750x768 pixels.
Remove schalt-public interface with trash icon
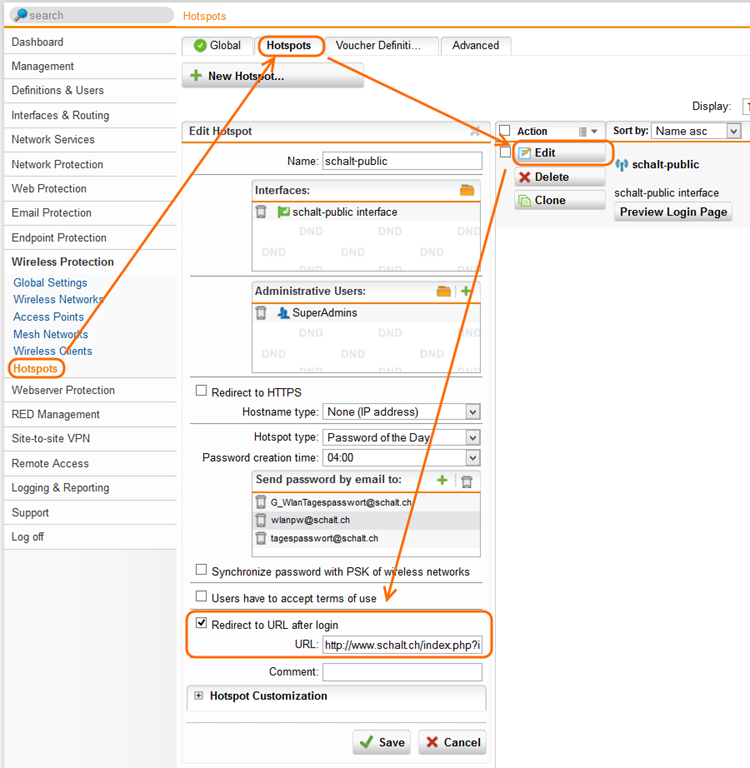click(x=261, y=212)
